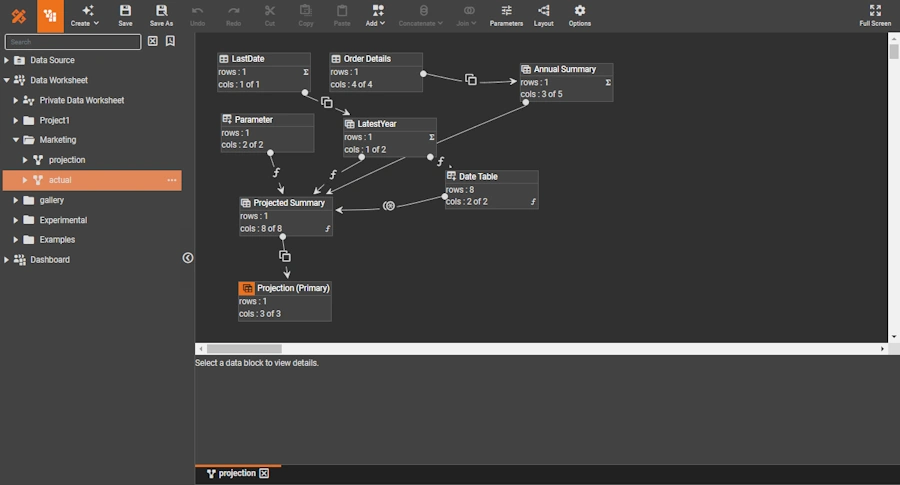The width and height of the screenshot is (900, 485).
Task: Collapse the left tree panel
Action: [188, 258]
